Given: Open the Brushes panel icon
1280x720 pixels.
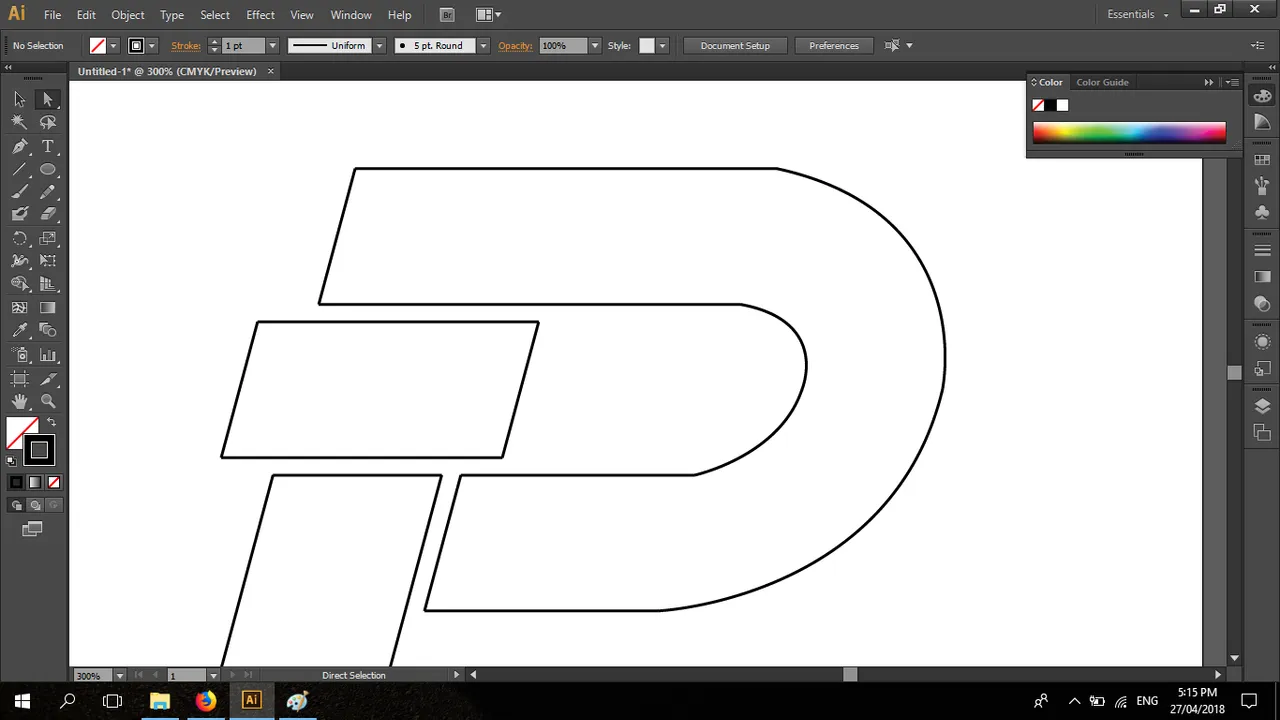Looking at the screenshot, I should (x=1262, y=186).
